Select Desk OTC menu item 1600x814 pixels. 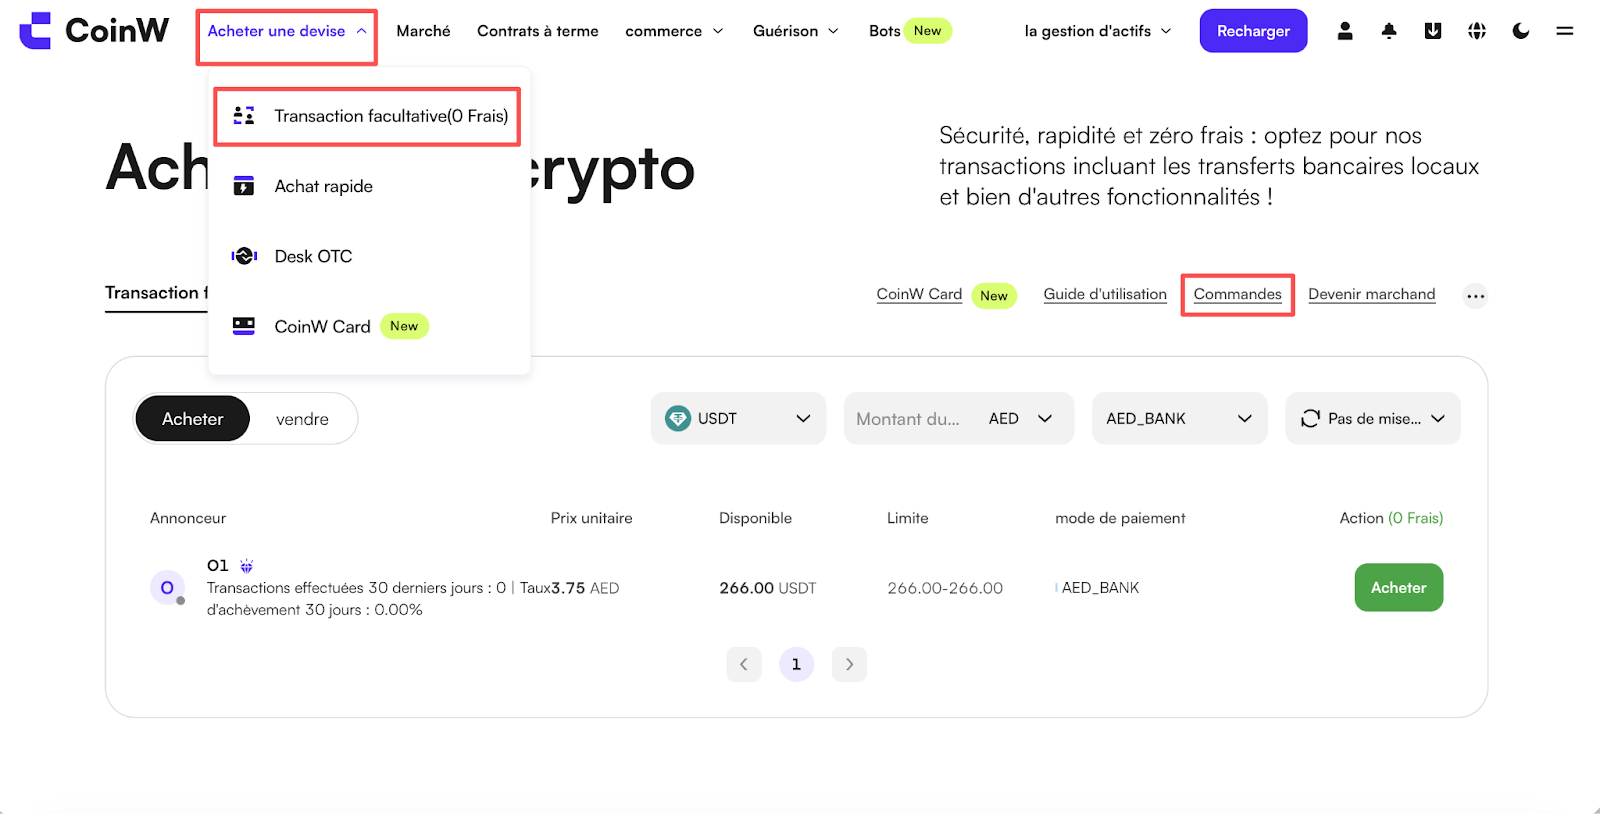369,256
